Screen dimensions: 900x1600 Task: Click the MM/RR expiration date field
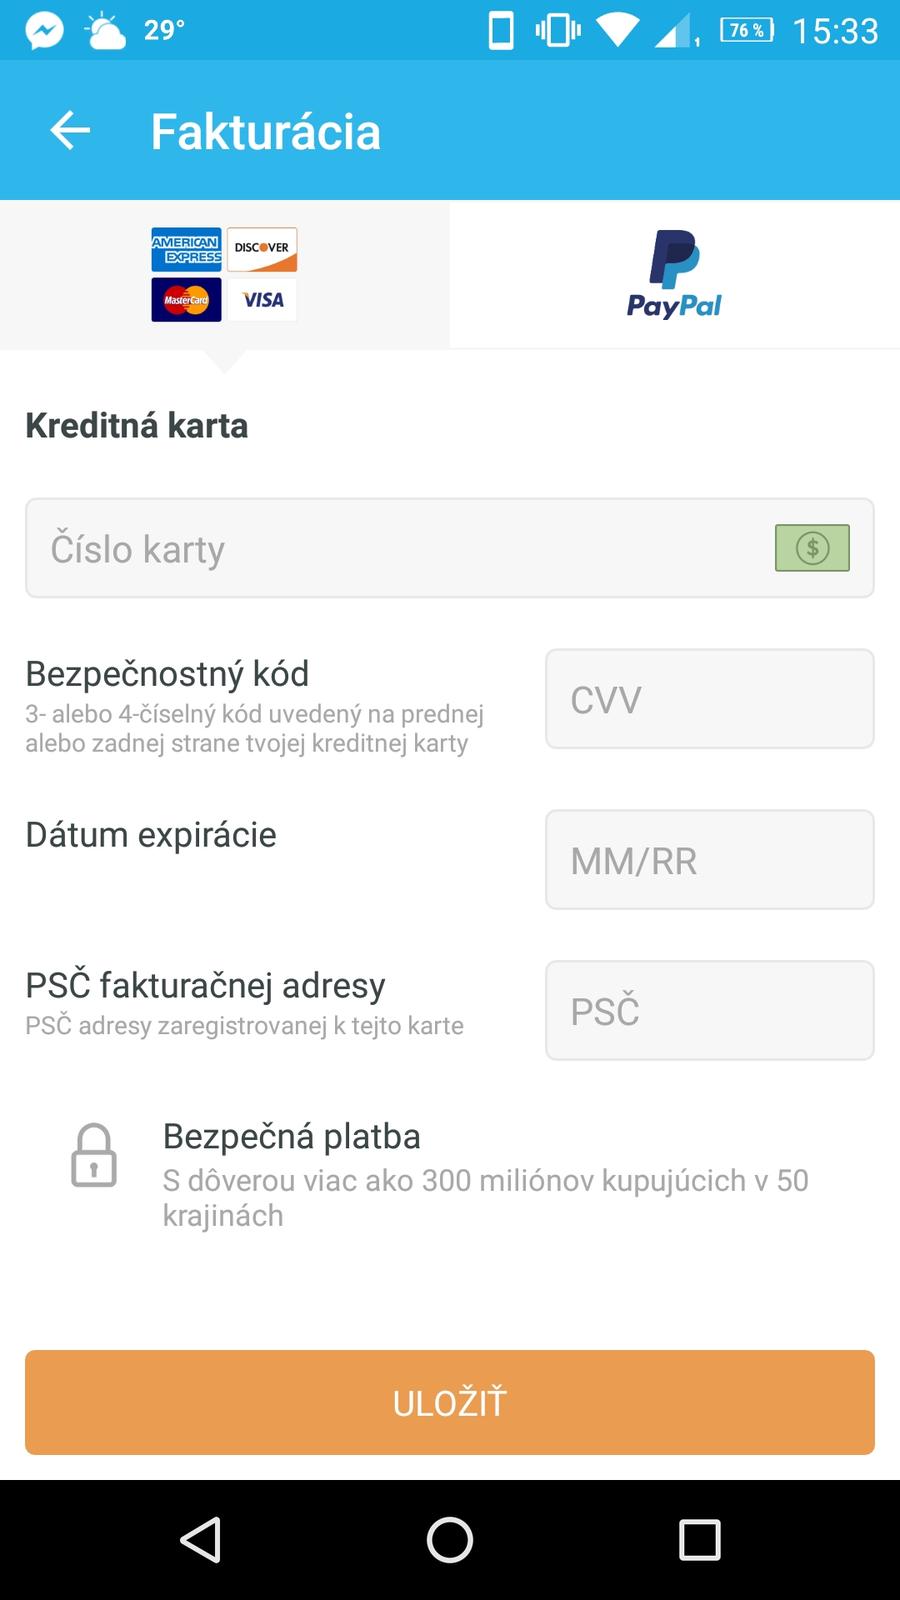click(x=709, y=860)
